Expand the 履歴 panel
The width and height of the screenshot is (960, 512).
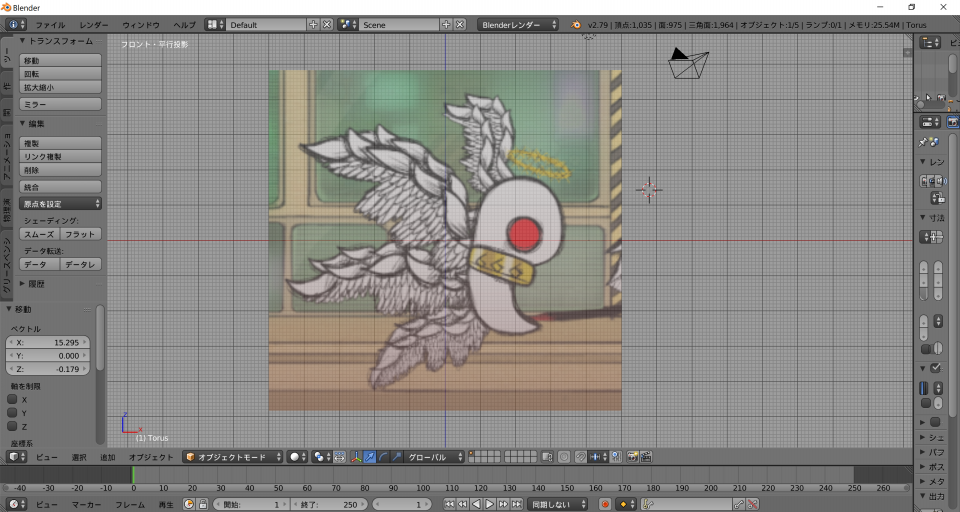(23, 284)
